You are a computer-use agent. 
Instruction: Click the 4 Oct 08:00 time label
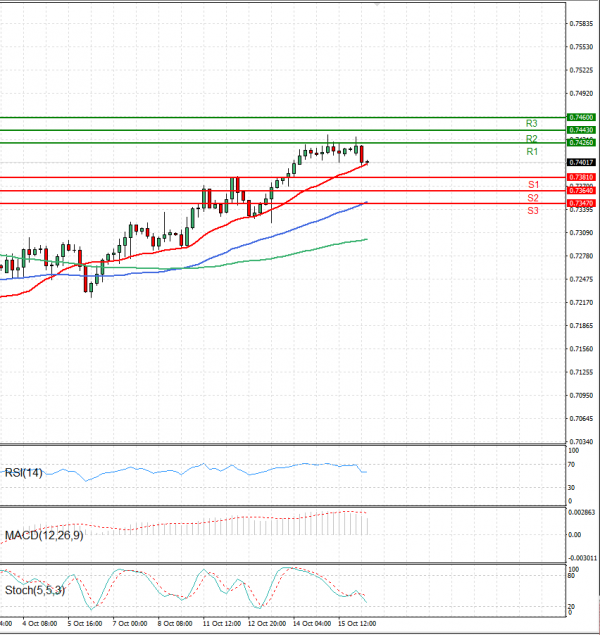(x=40, y=624)
